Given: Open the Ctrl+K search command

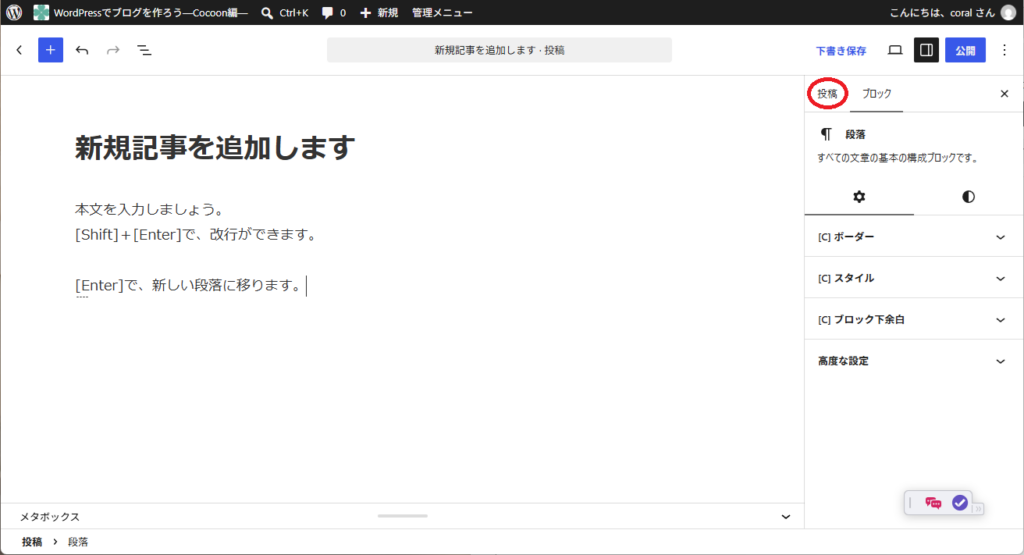Looking at the screenshot, I should tap(285, 12).
